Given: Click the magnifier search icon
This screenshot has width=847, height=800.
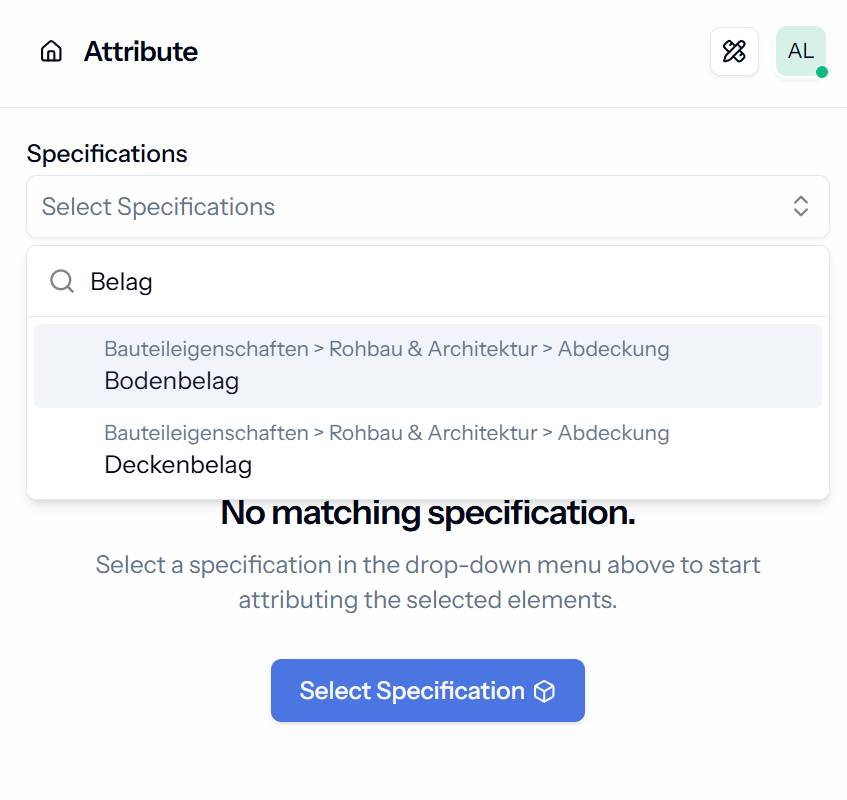Looking at the screenshot, I should point(62,281).
